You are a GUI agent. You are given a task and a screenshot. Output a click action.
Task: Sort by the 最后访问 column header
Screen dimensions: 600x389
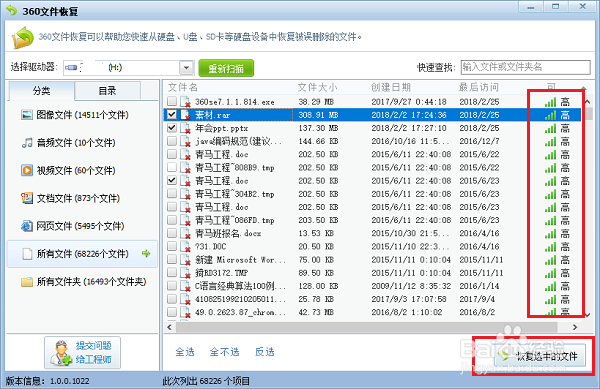click(479, 88)
